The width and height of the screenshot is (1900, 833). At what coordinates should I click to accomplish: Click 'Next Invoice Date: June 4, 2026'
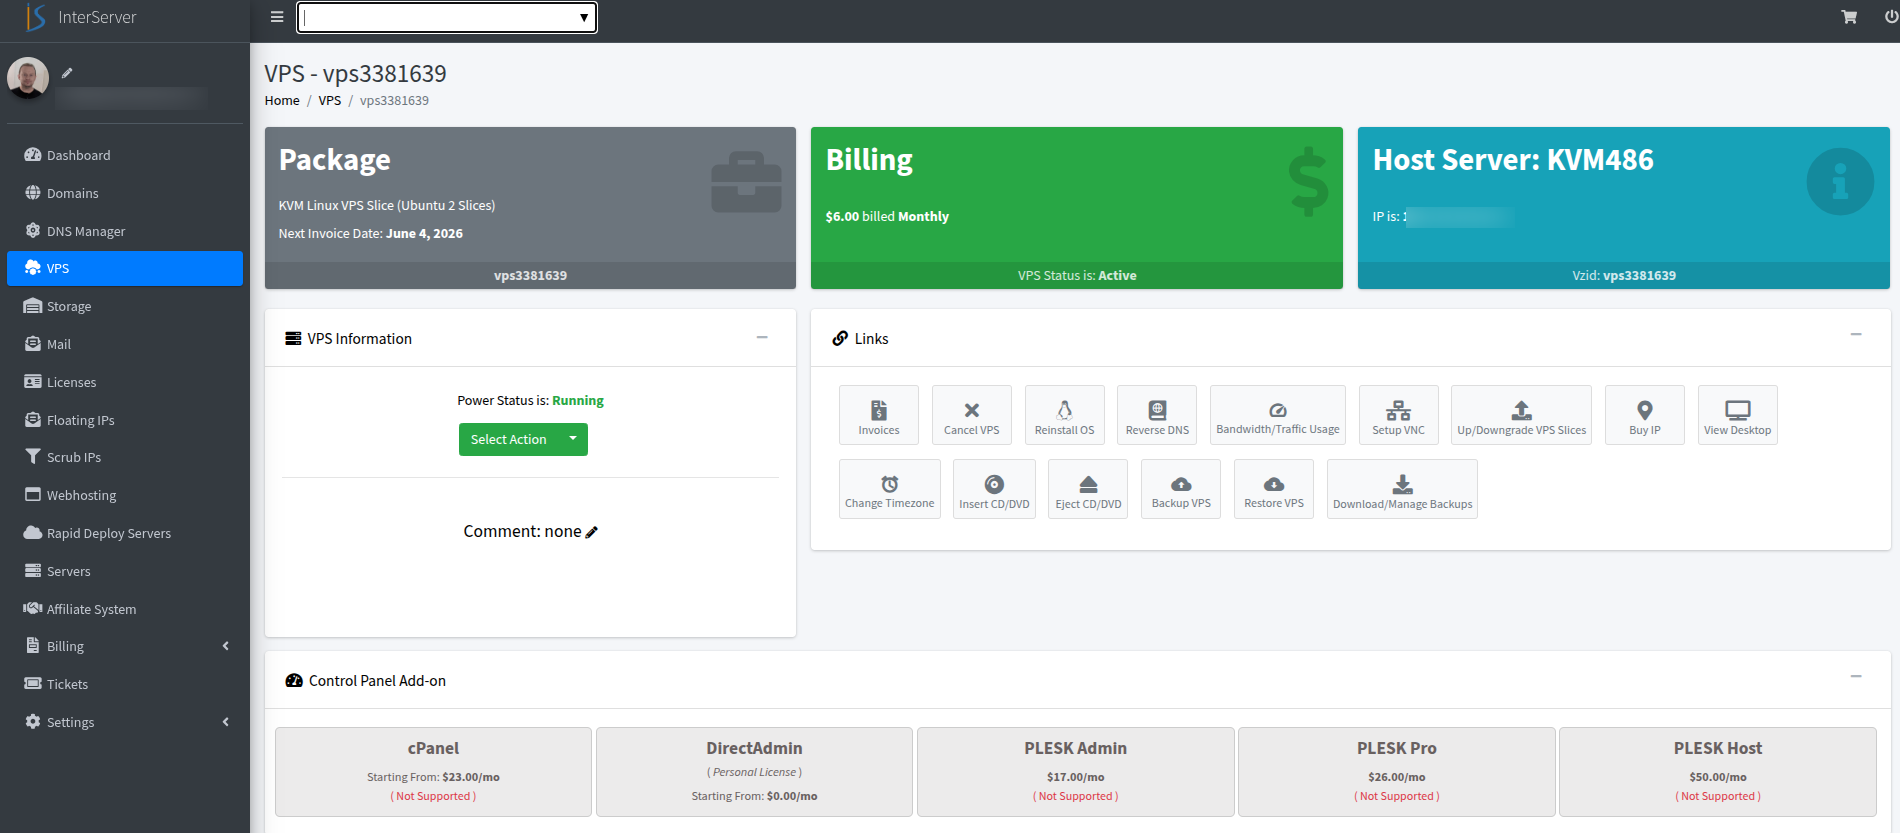tap(371, 233)
